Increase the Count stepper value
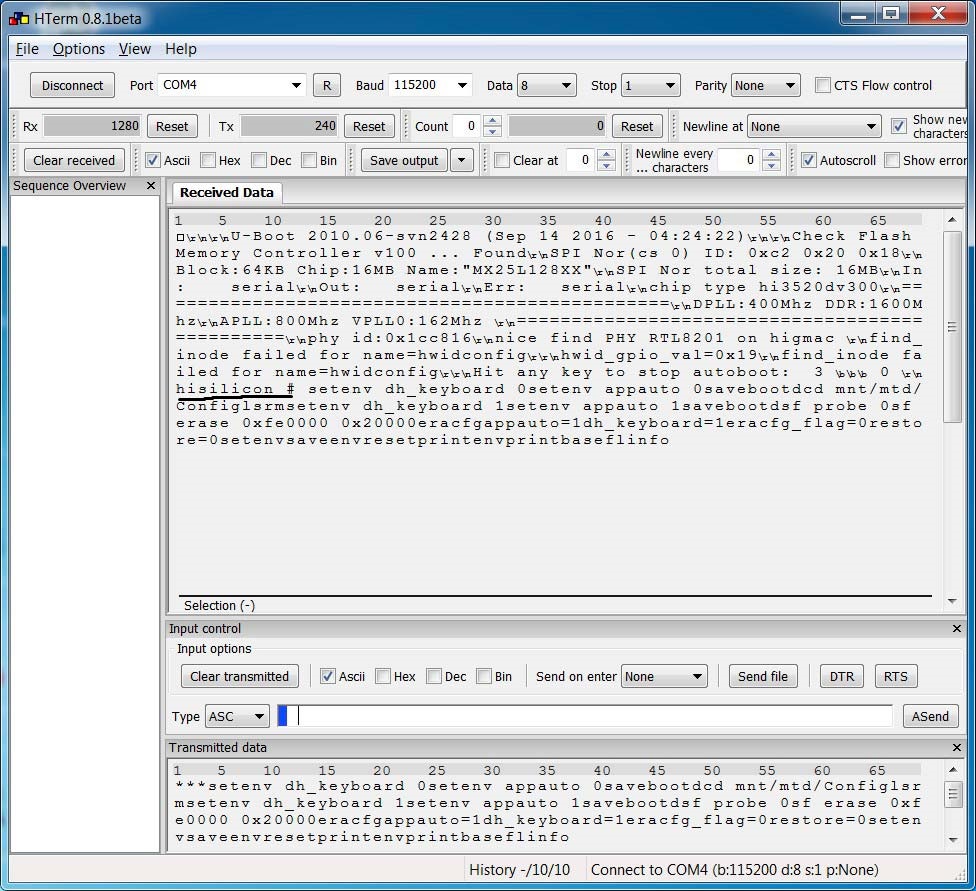 point(492,121)
